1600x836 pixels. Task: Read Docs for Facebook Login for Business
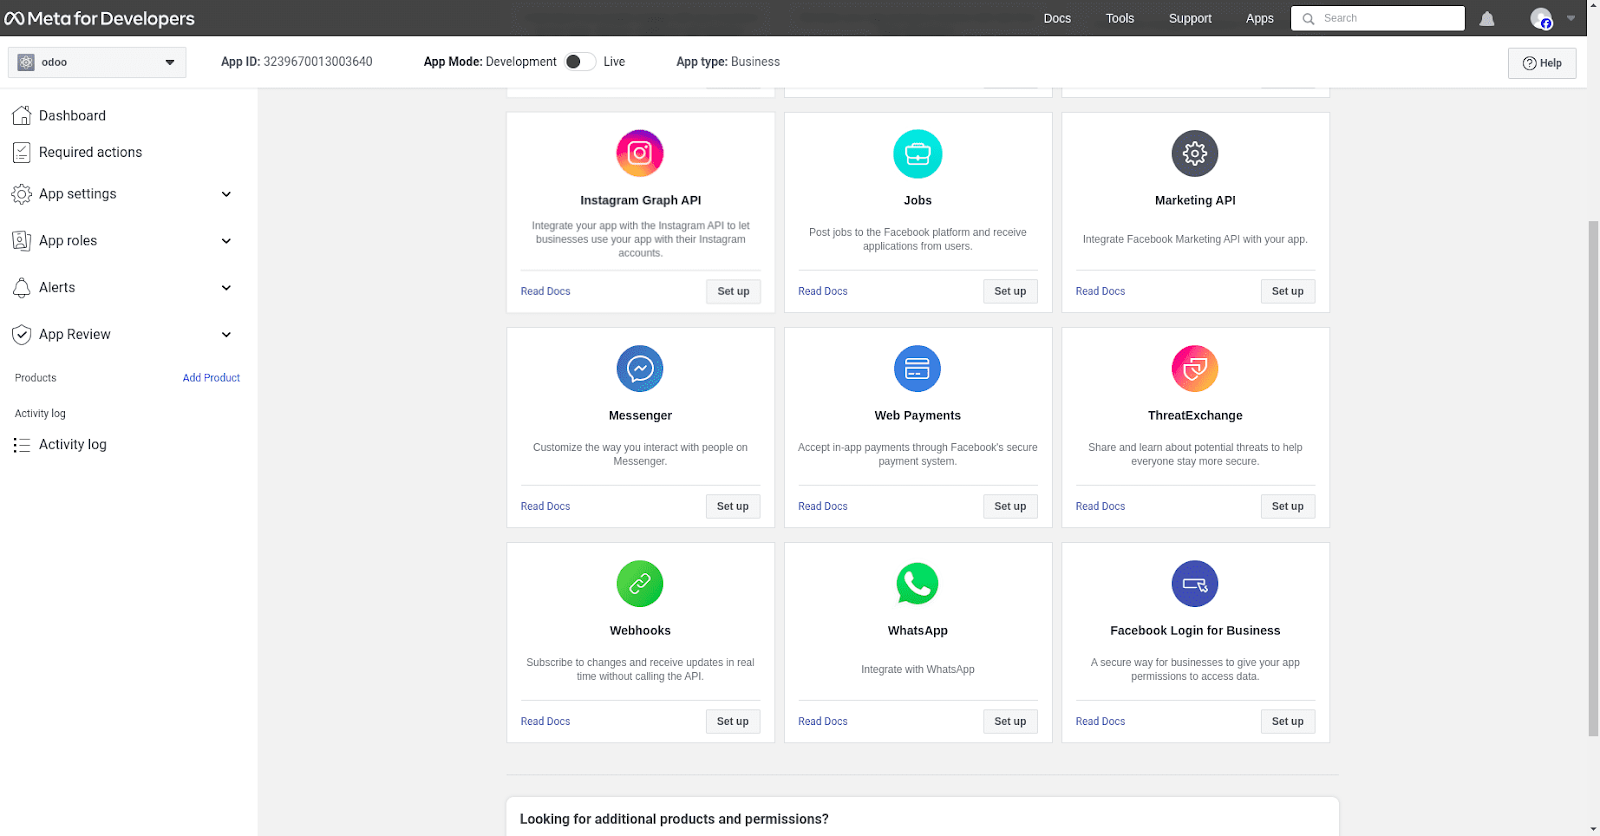pos(1100,721)
